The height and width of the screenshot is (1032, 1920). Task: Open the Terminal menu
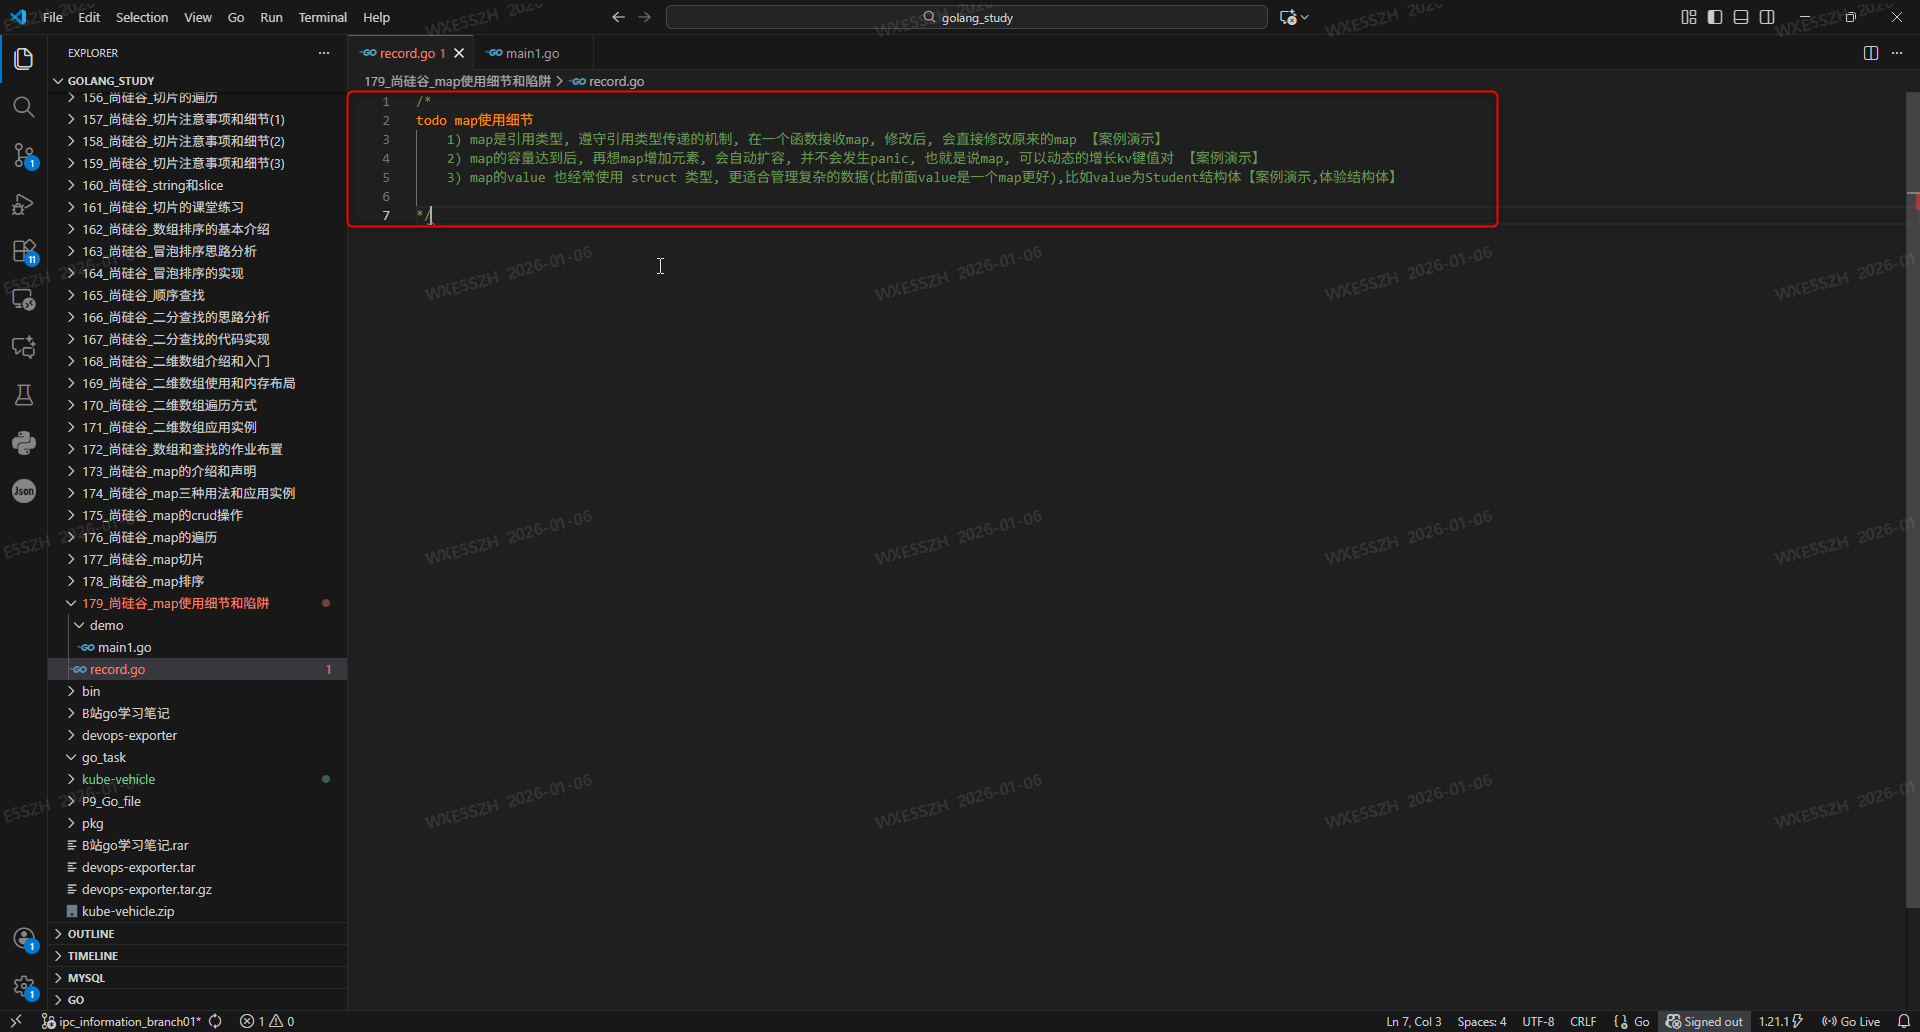coord(322,17)
